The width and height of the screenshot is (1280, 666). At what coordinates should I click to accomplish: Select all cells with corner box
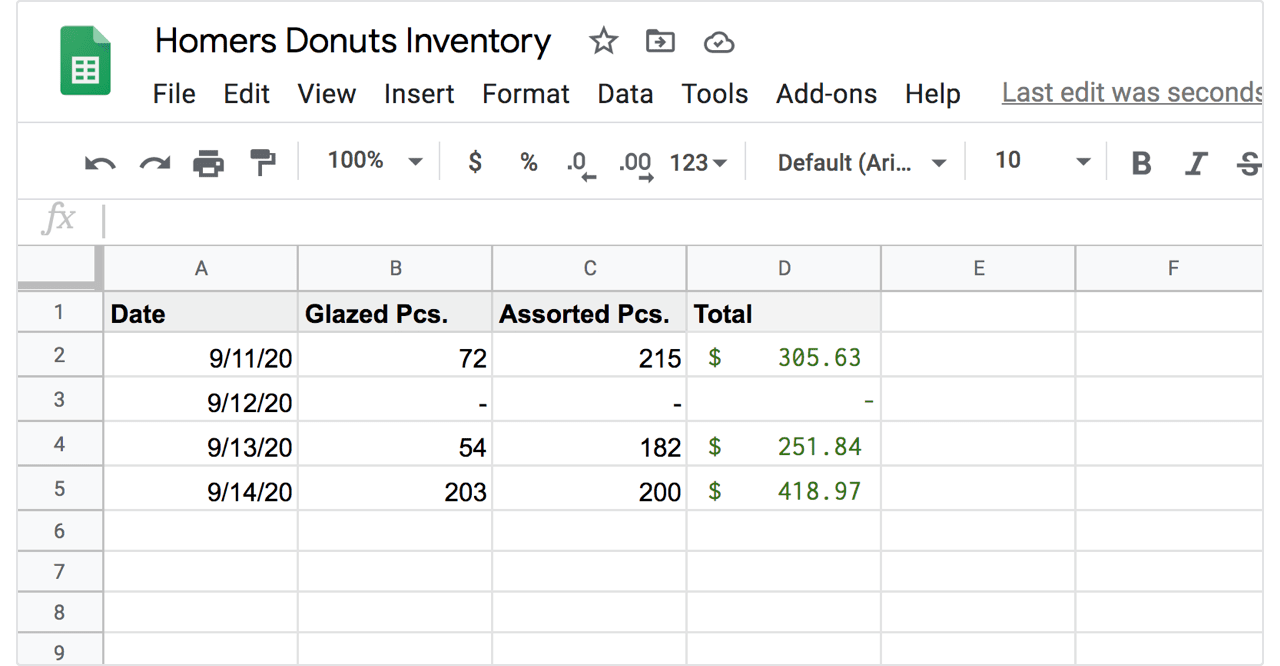(x=60, y=267)
